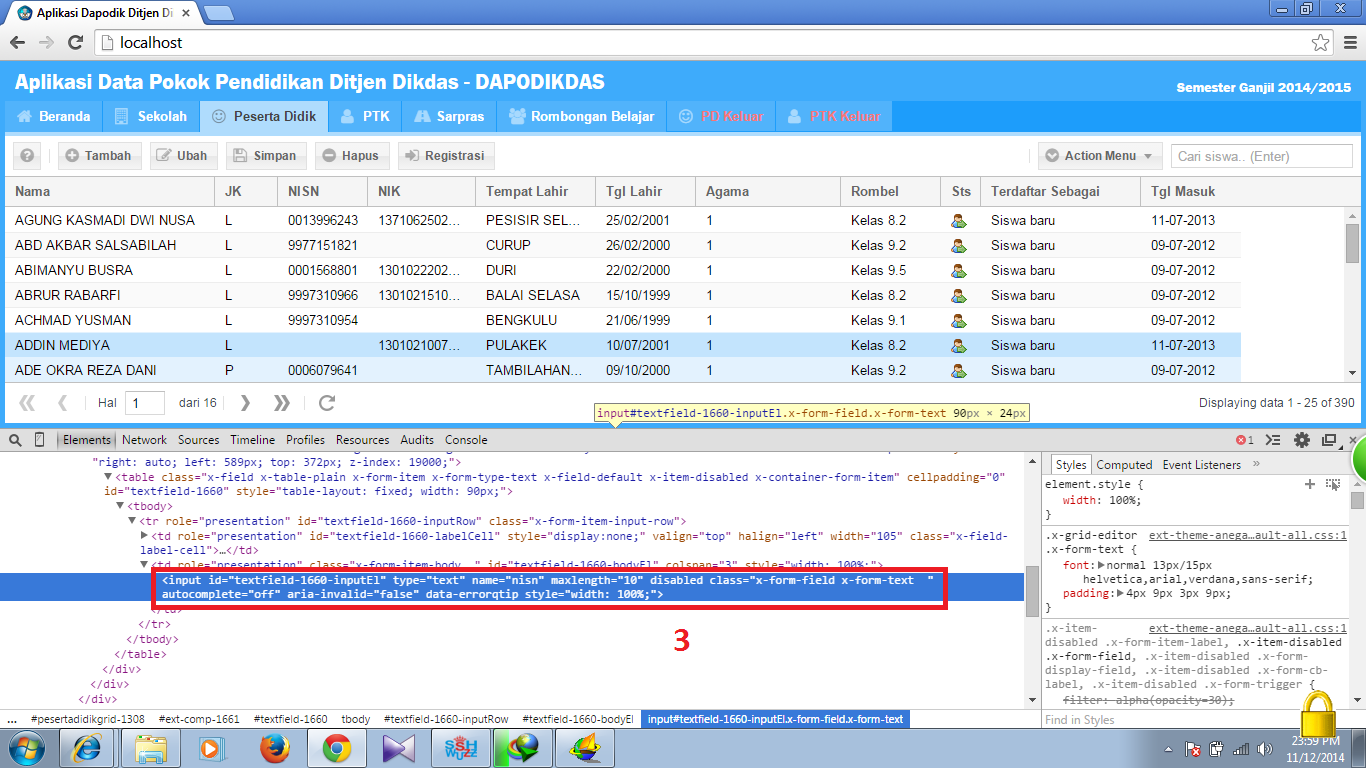
Task: Switch to the Sarpras tab
Action: (449, 116)
